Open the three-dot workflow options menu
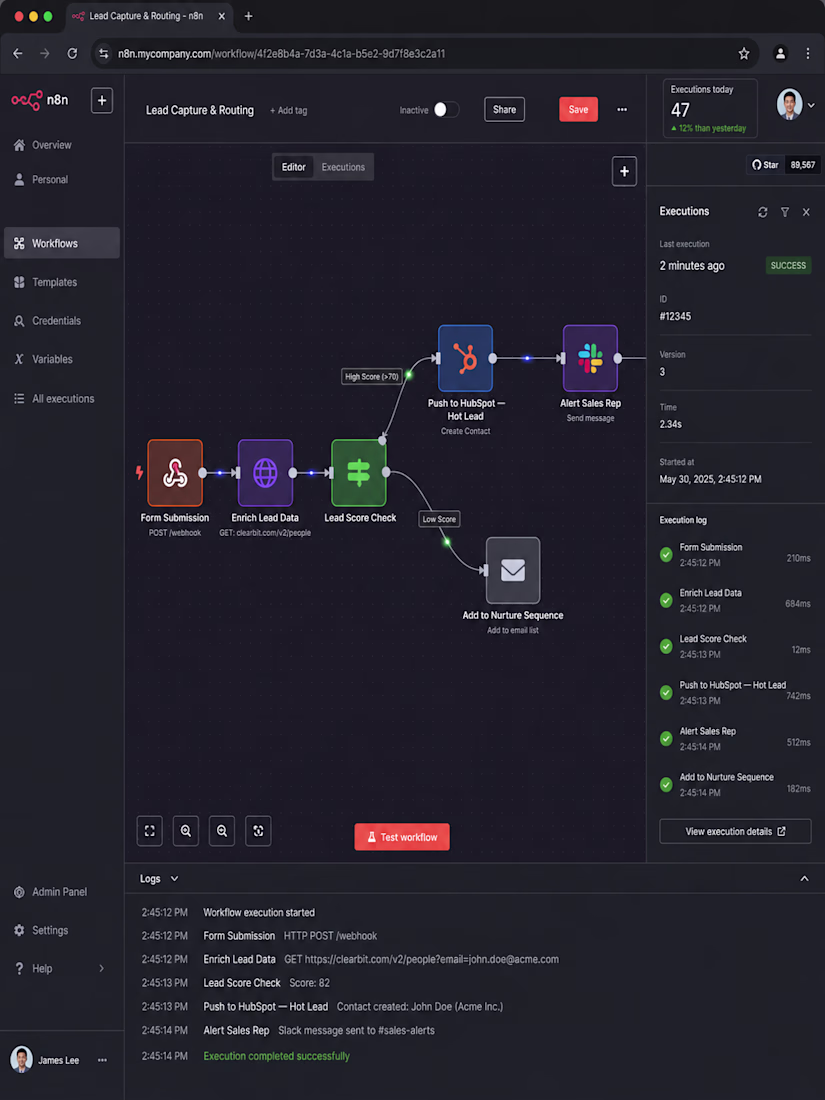The height and width of the screenshot is (1100, 825). 622,109
